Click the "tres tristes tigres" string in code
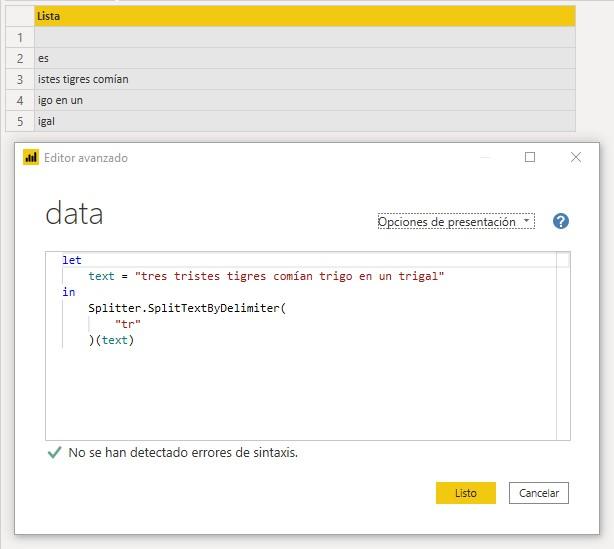 pyautogui.click(x=288, y=276)
